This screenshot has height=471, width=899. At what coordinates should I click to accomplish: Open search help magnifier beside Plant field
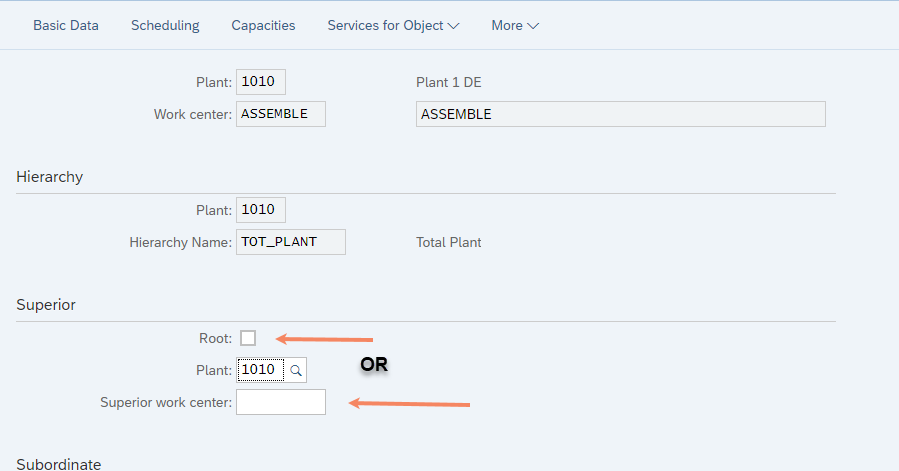click(296, 371)
